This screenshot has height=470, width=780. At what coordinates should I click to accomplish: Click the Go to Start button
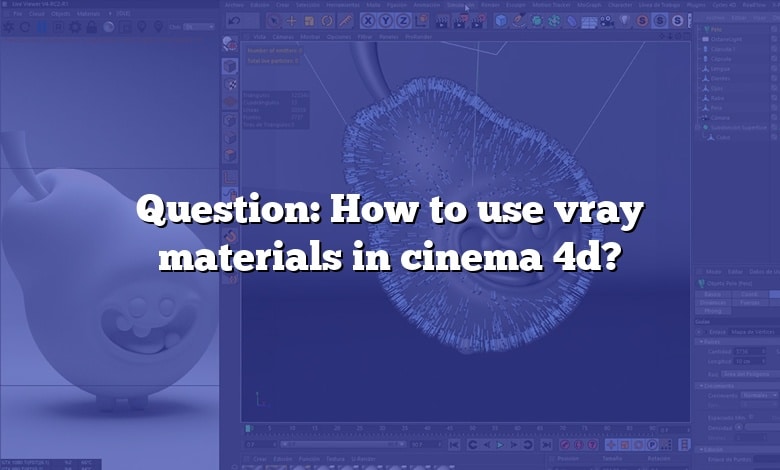point(454,445)
